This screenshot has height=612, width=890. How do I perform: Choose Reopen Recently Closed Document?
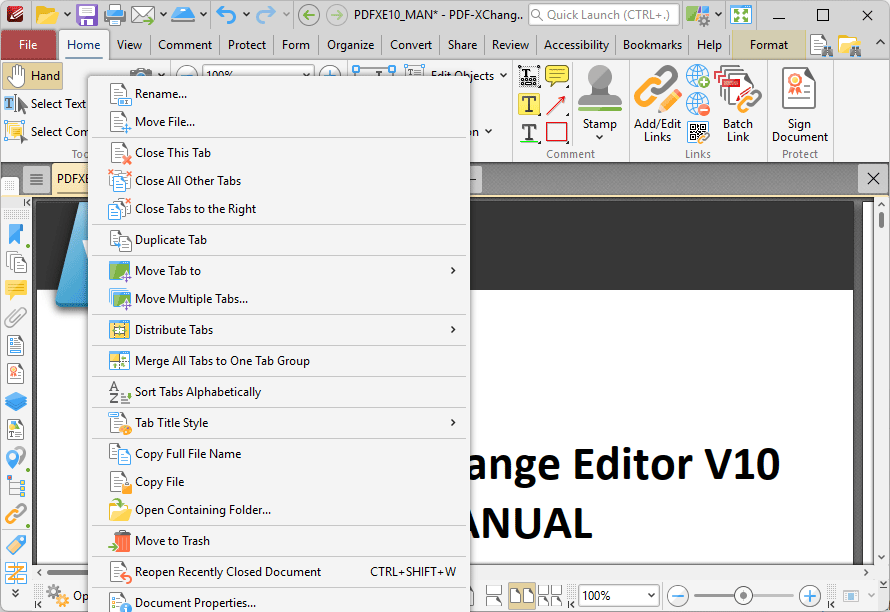[278, 572]
